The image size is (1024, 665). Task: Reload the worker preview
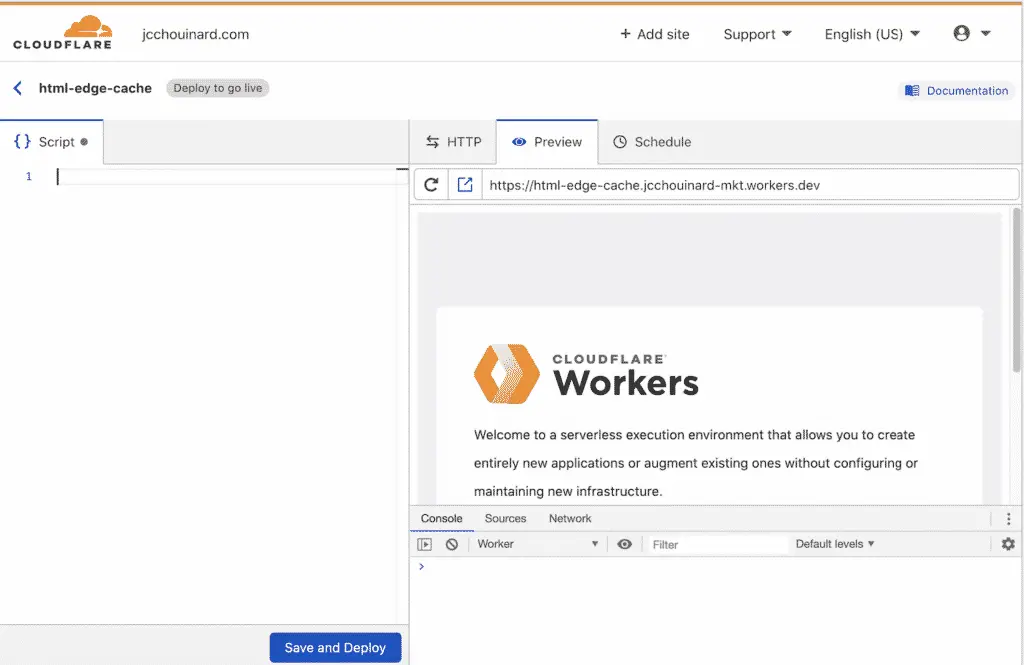[431, 185]
